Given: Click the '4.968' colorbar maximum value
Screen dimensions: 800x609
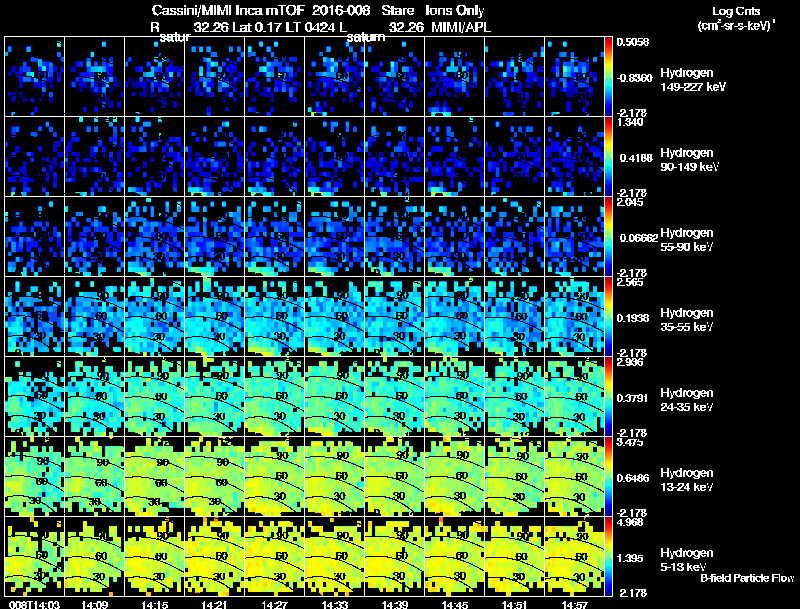Looking at the screenshot, I should pos(631,522).
